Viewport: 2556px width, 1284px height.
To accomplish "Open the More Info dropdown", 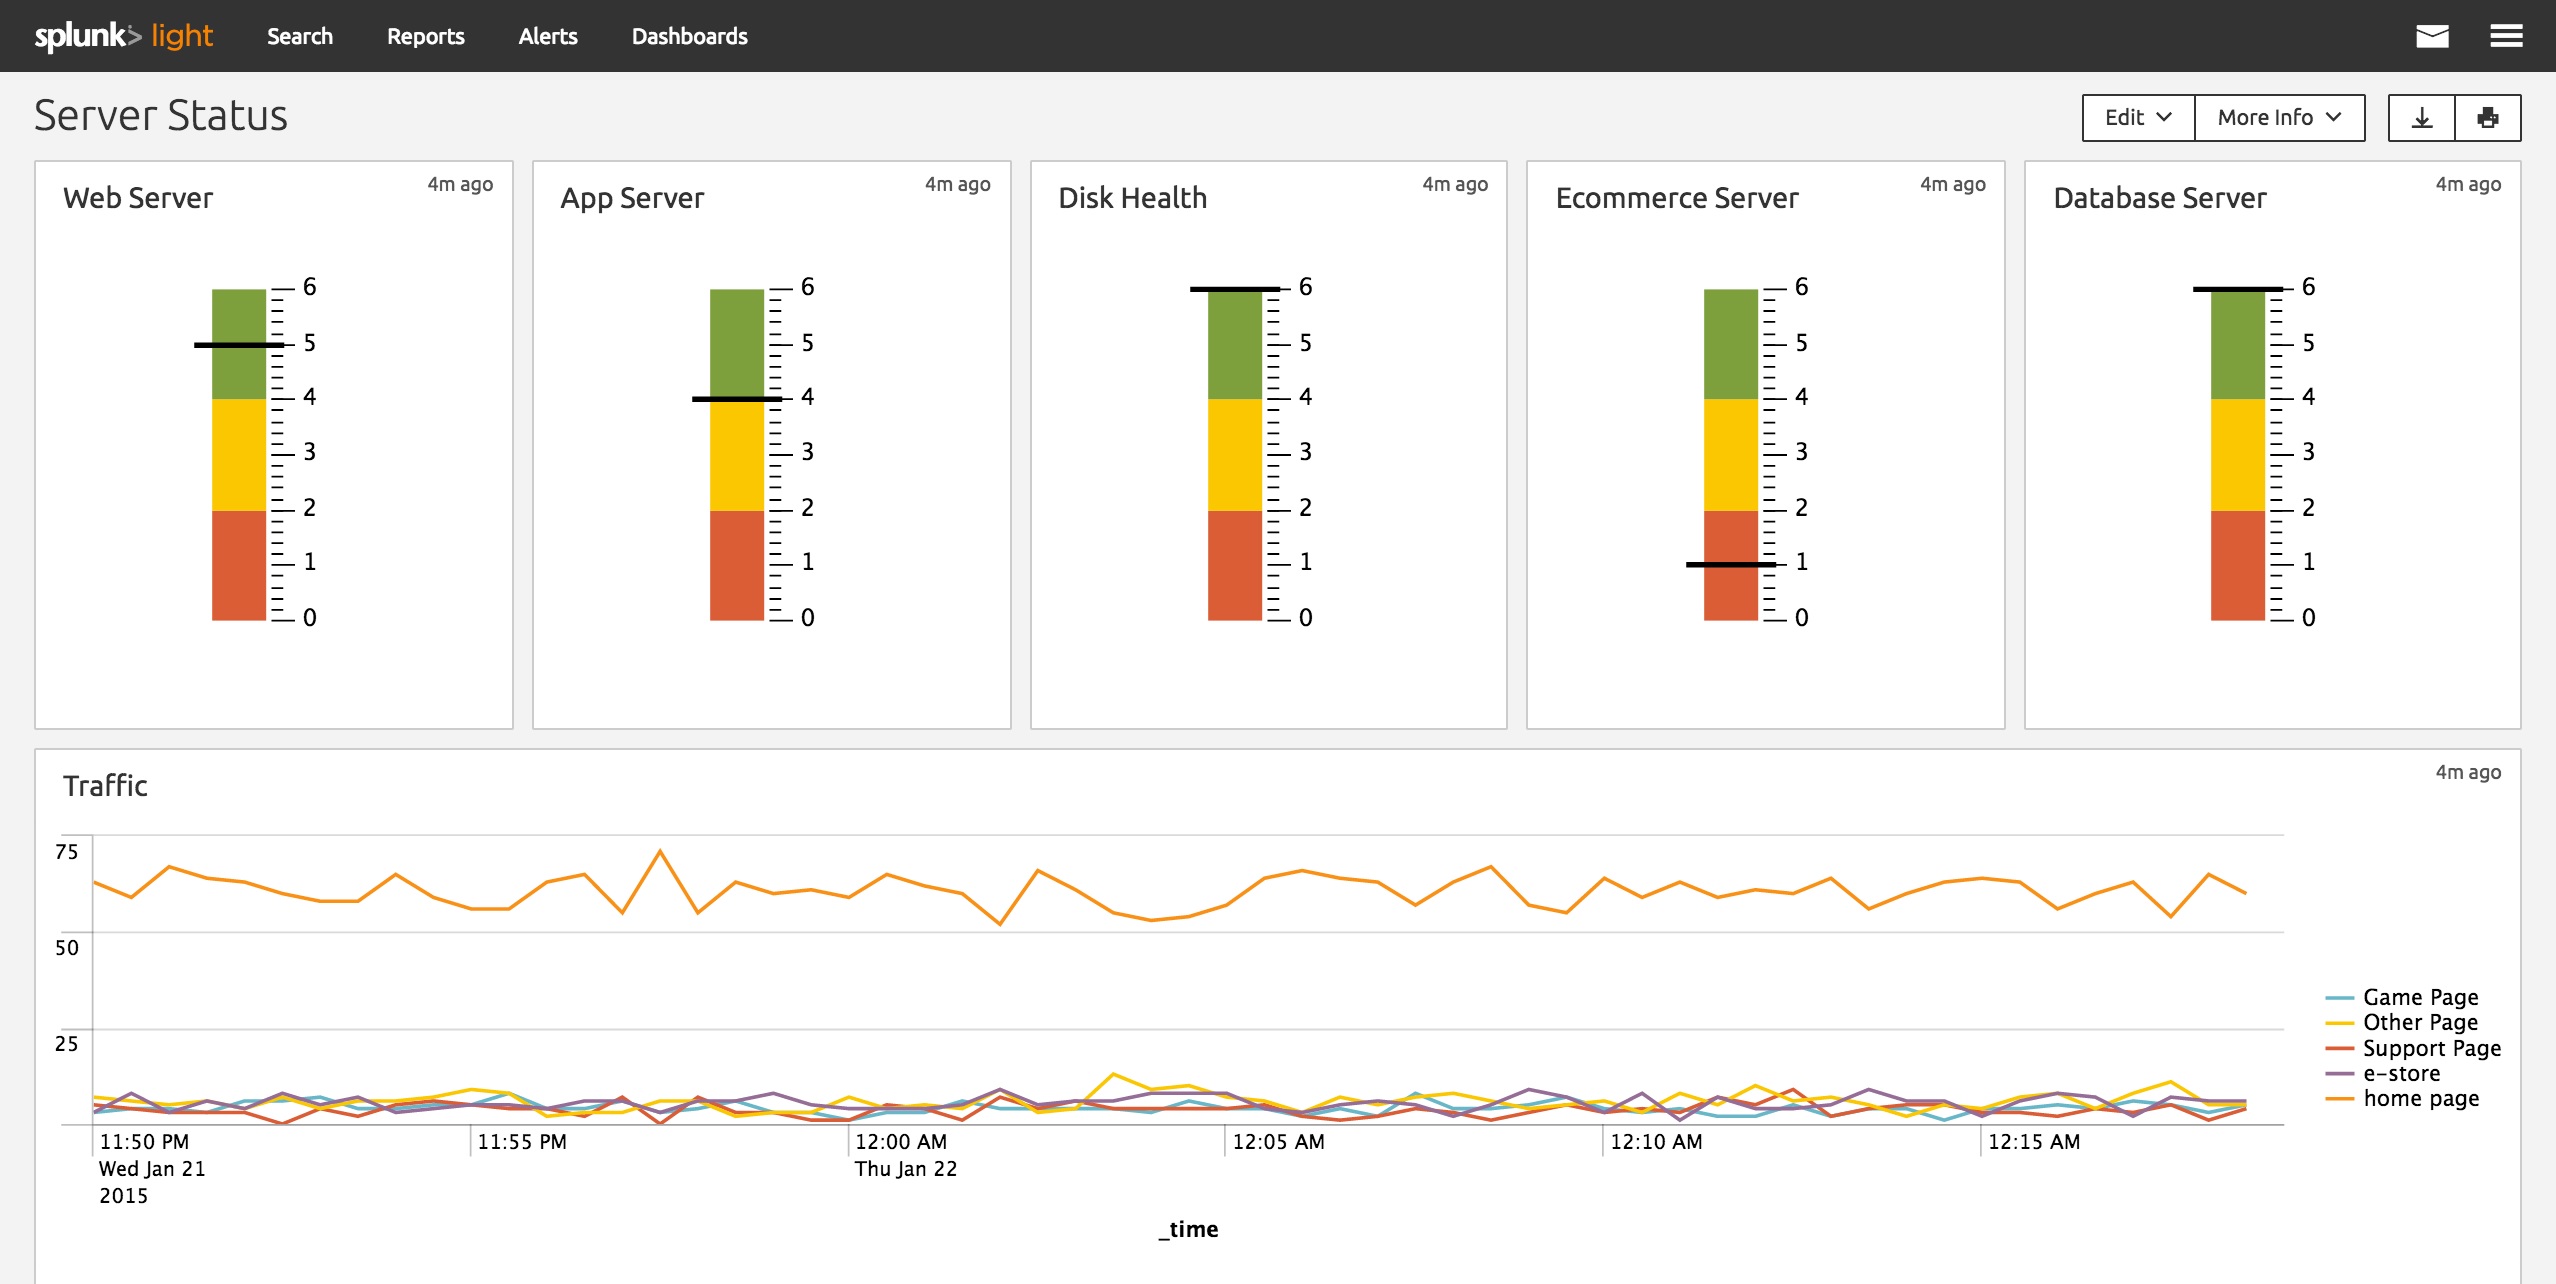I will click(2279, 117).
